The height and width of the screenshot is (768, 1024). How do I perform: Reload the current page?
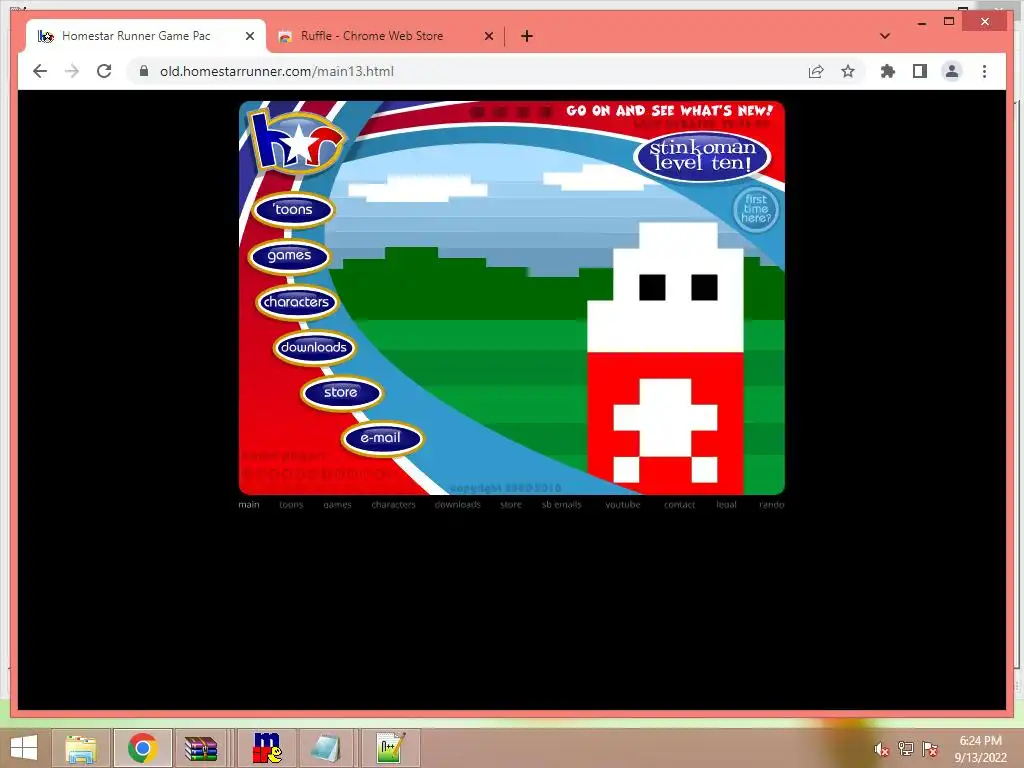tap(104, 71)
